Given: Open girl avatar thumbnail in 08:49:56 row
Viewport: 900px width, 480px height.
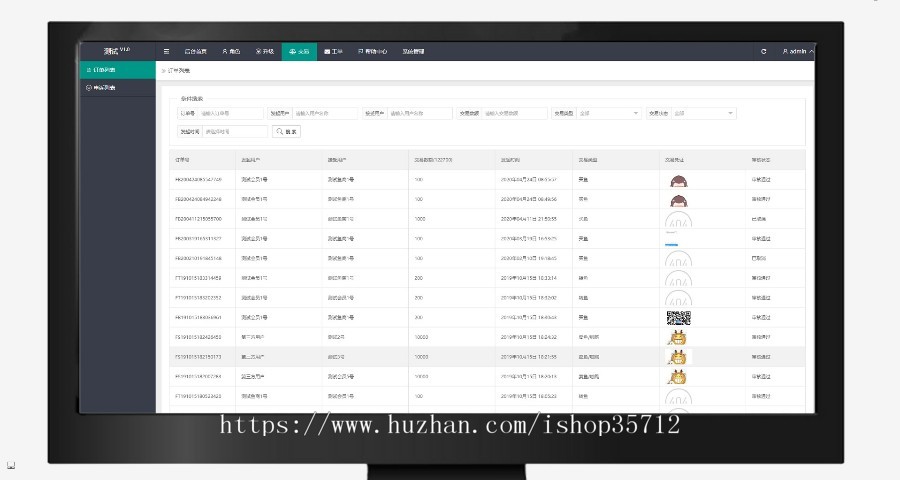Looking at the screenshot, I should (678, 200).
